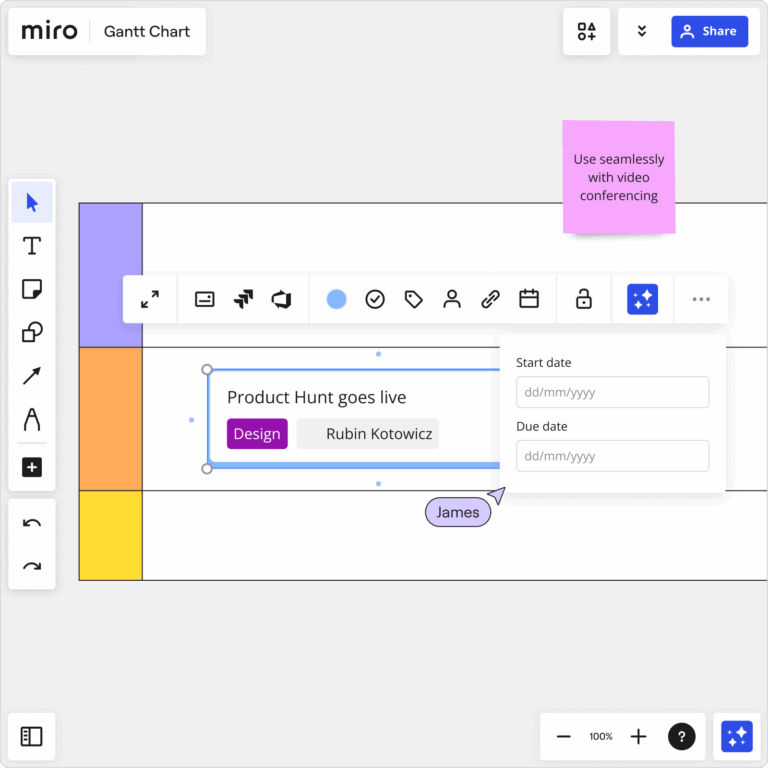Switch card type with card icon

pos(204,299)
